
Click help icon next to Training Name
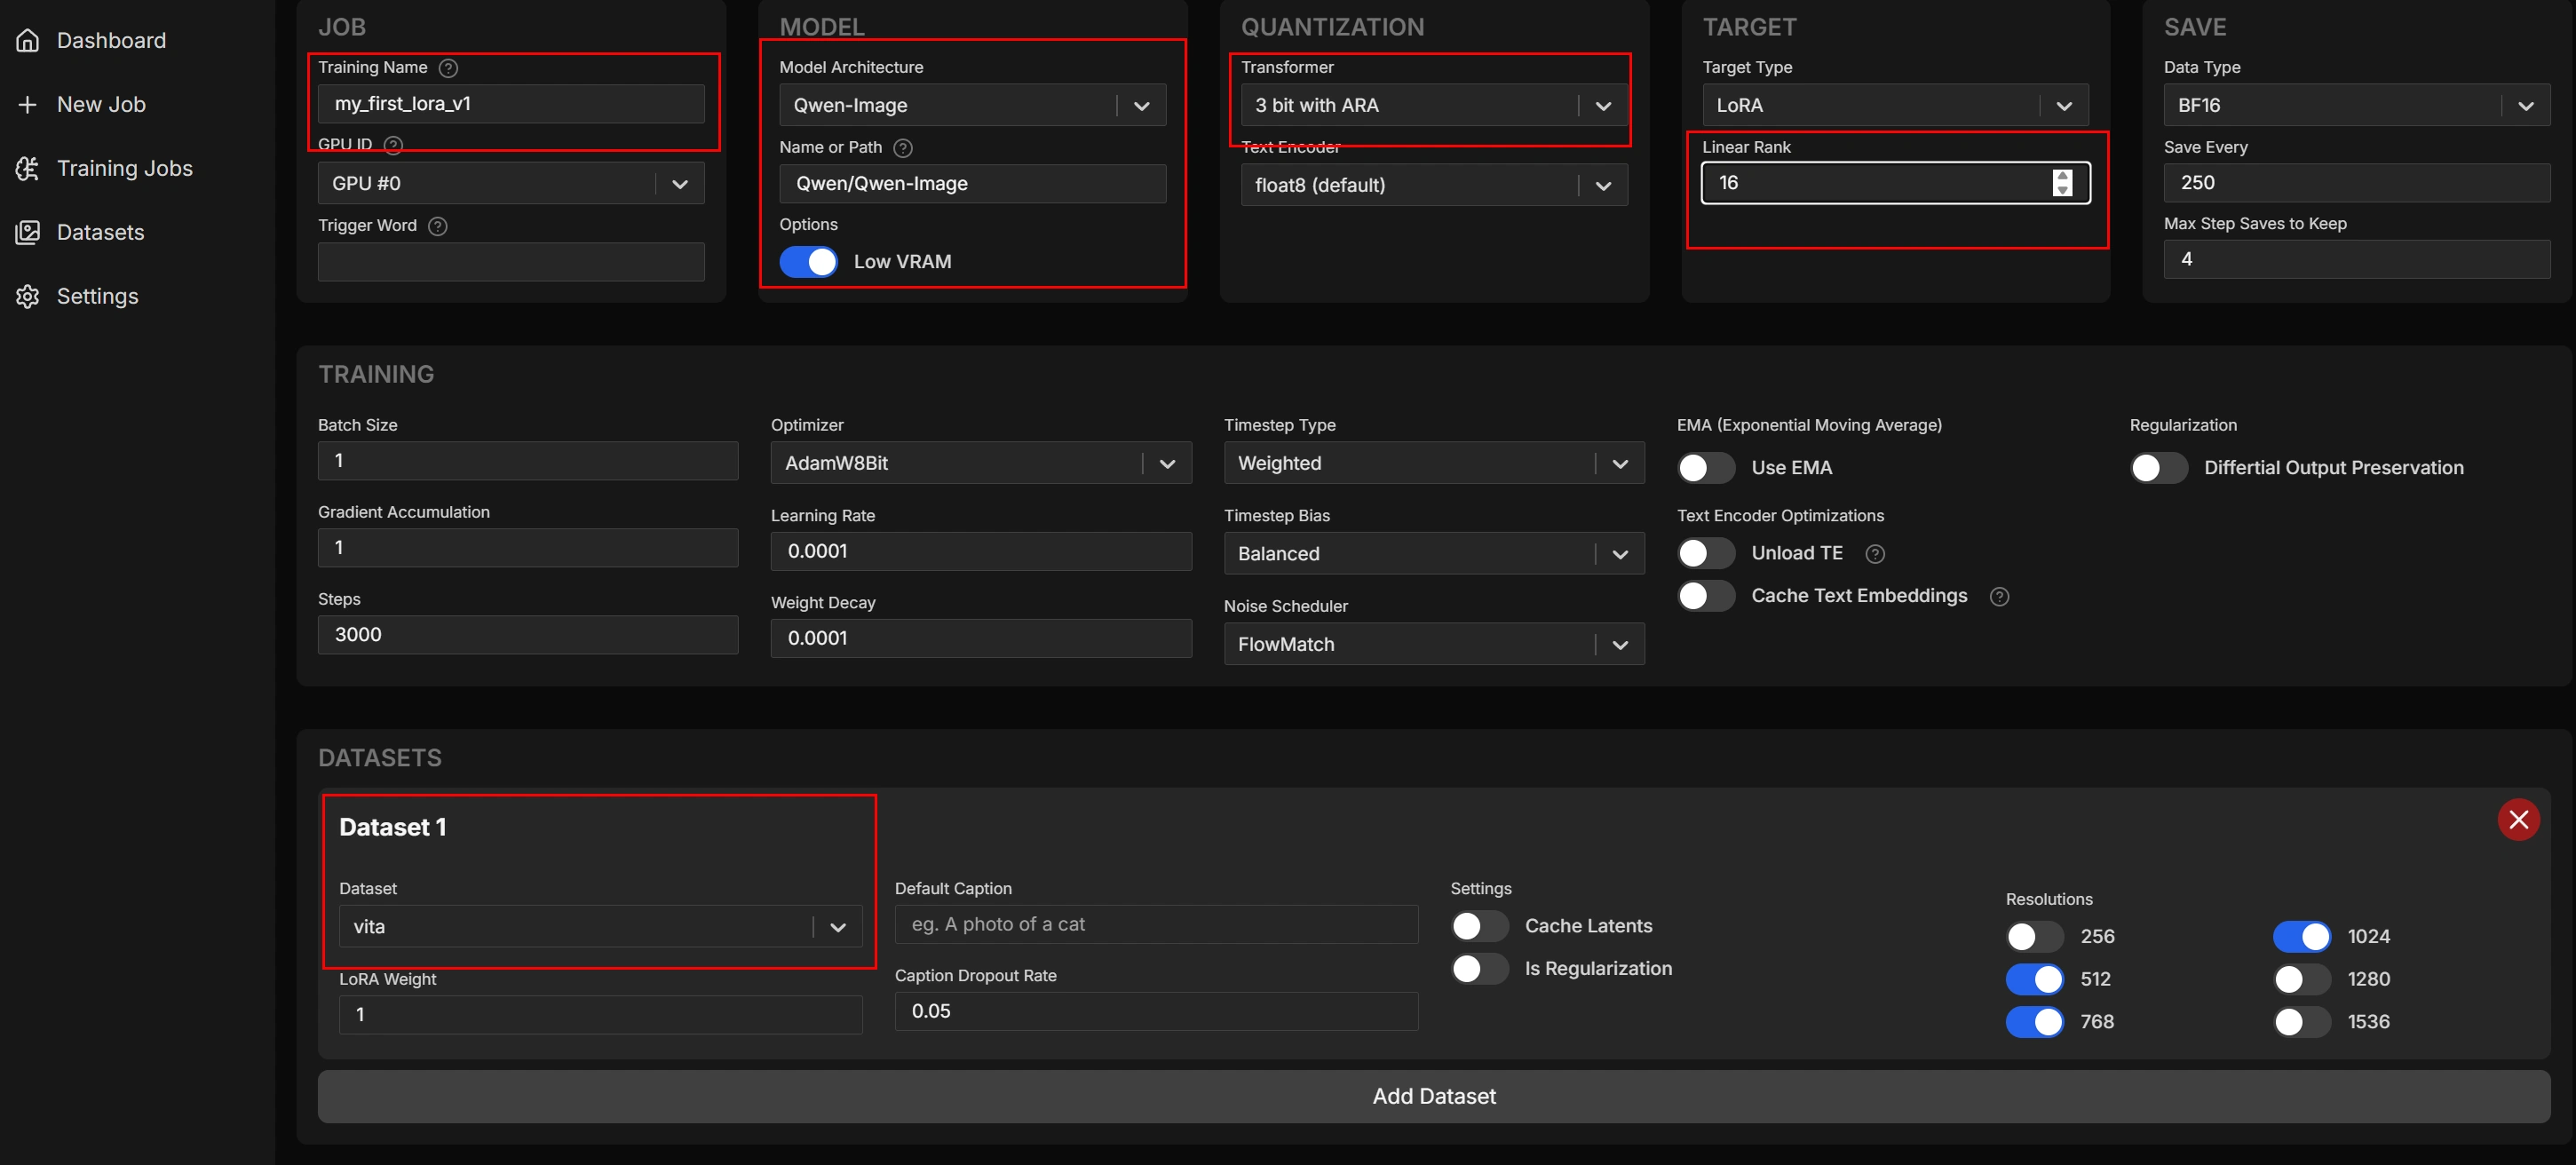(x=449, y=68)
